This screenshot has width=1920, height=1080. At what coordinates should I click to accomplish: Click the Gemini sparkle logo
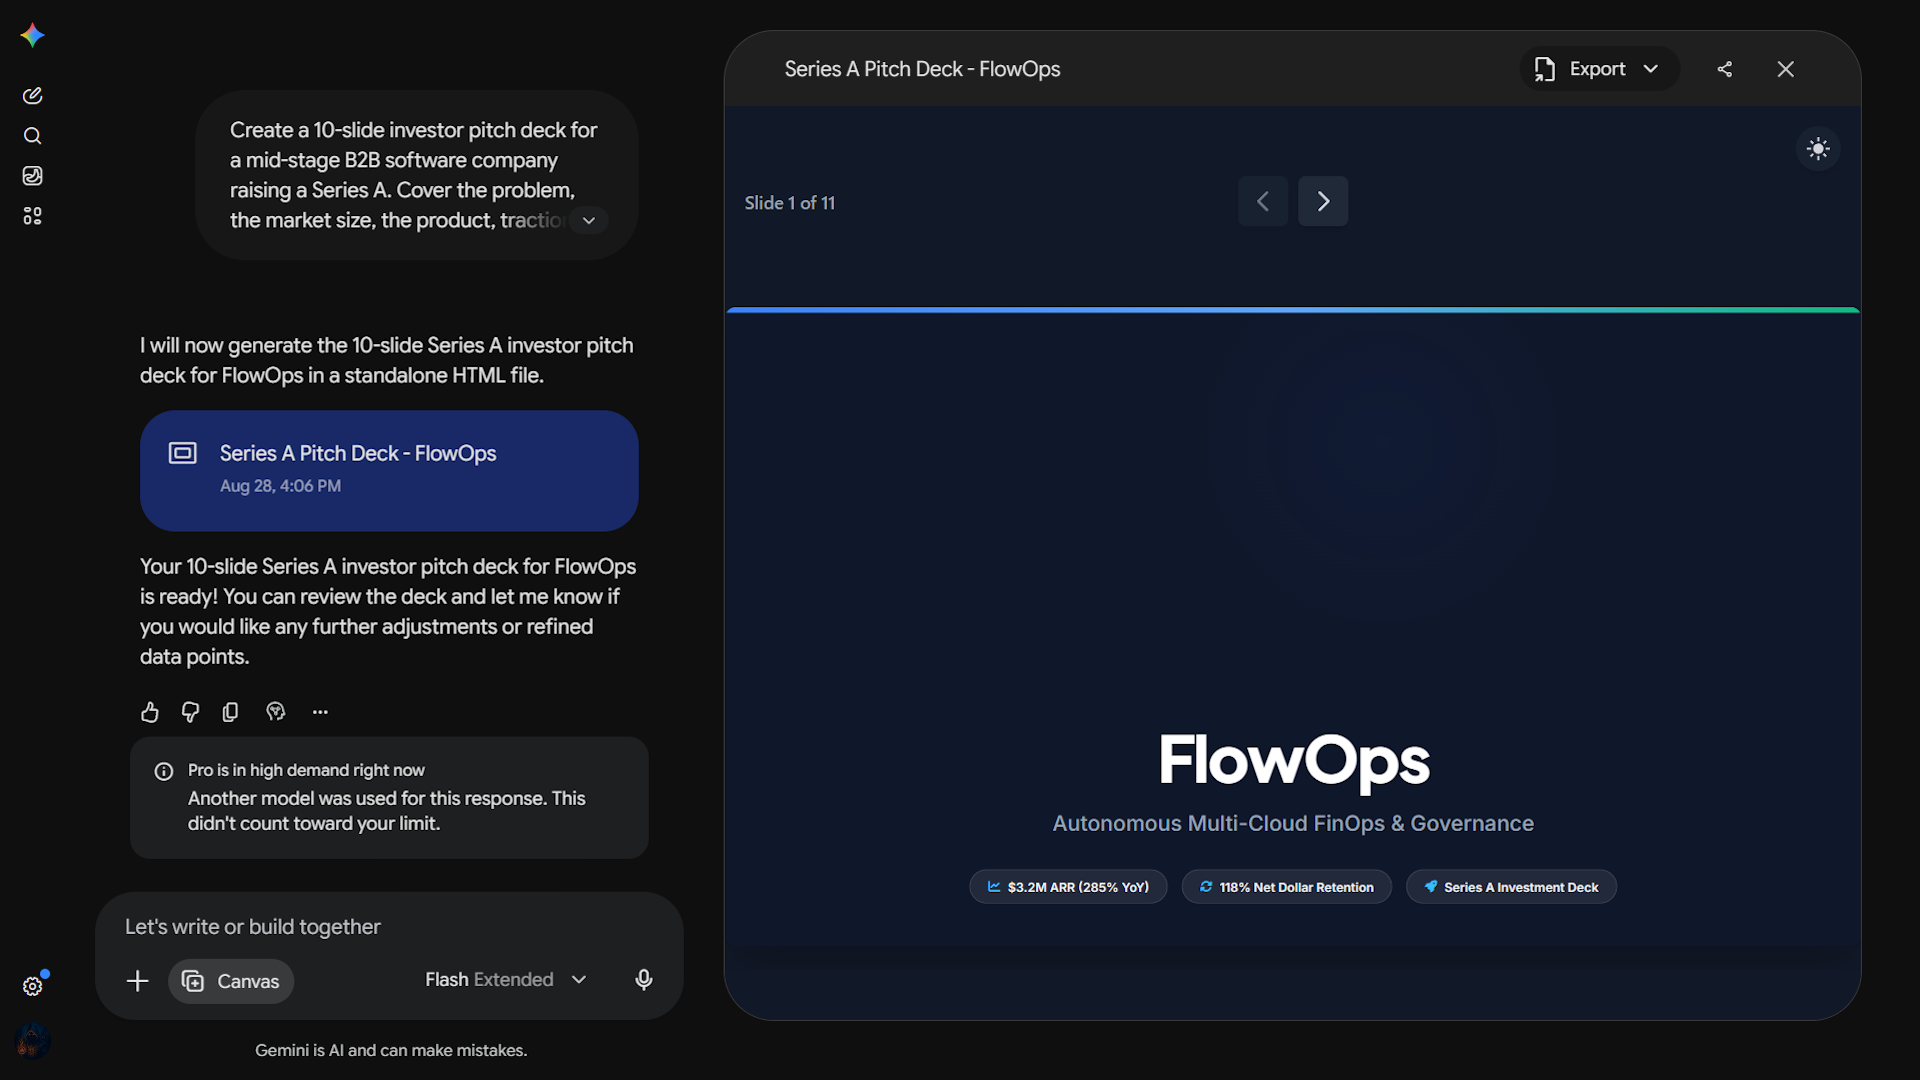pos(32,35)
